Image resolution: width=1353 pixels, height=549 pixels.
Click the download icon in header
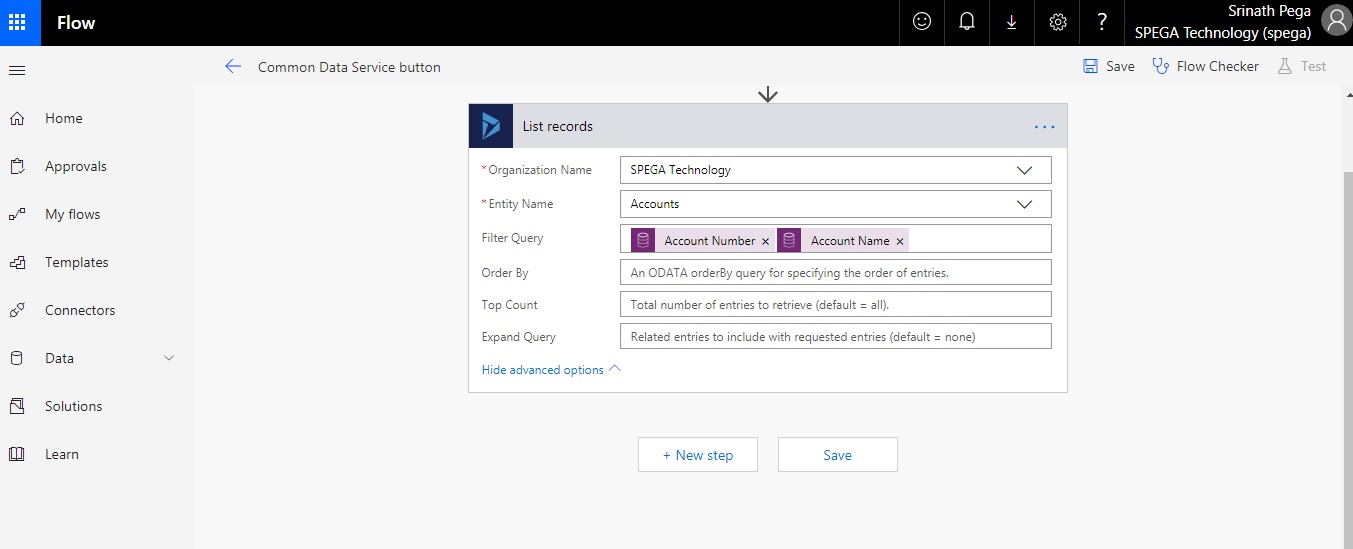pyautogui.click(x=1012, y=22)
